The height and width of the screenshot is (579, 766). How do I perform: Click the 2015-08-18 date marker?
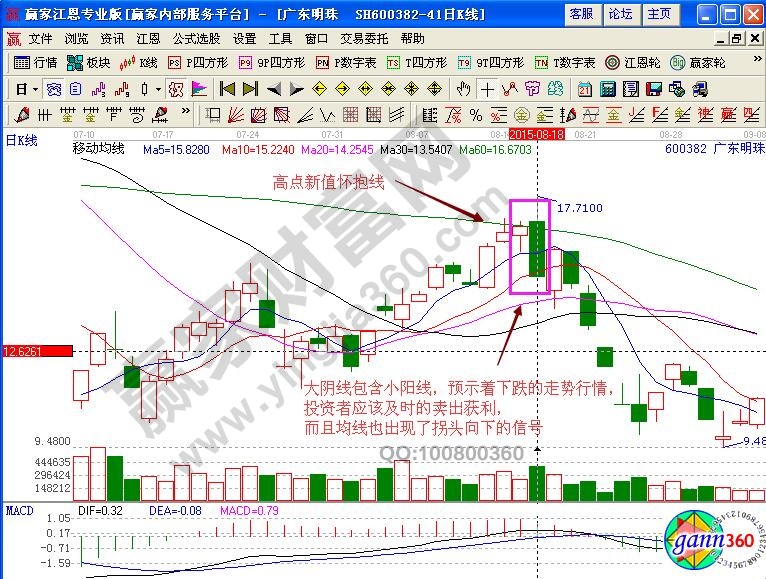[537, 133]
